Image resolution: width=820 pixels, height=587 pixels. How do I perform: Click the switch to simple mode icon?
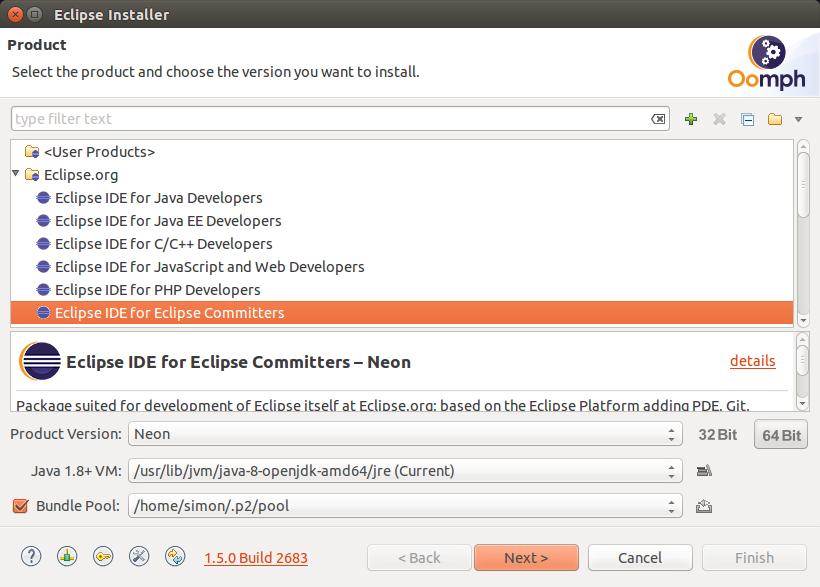(175, 556)
